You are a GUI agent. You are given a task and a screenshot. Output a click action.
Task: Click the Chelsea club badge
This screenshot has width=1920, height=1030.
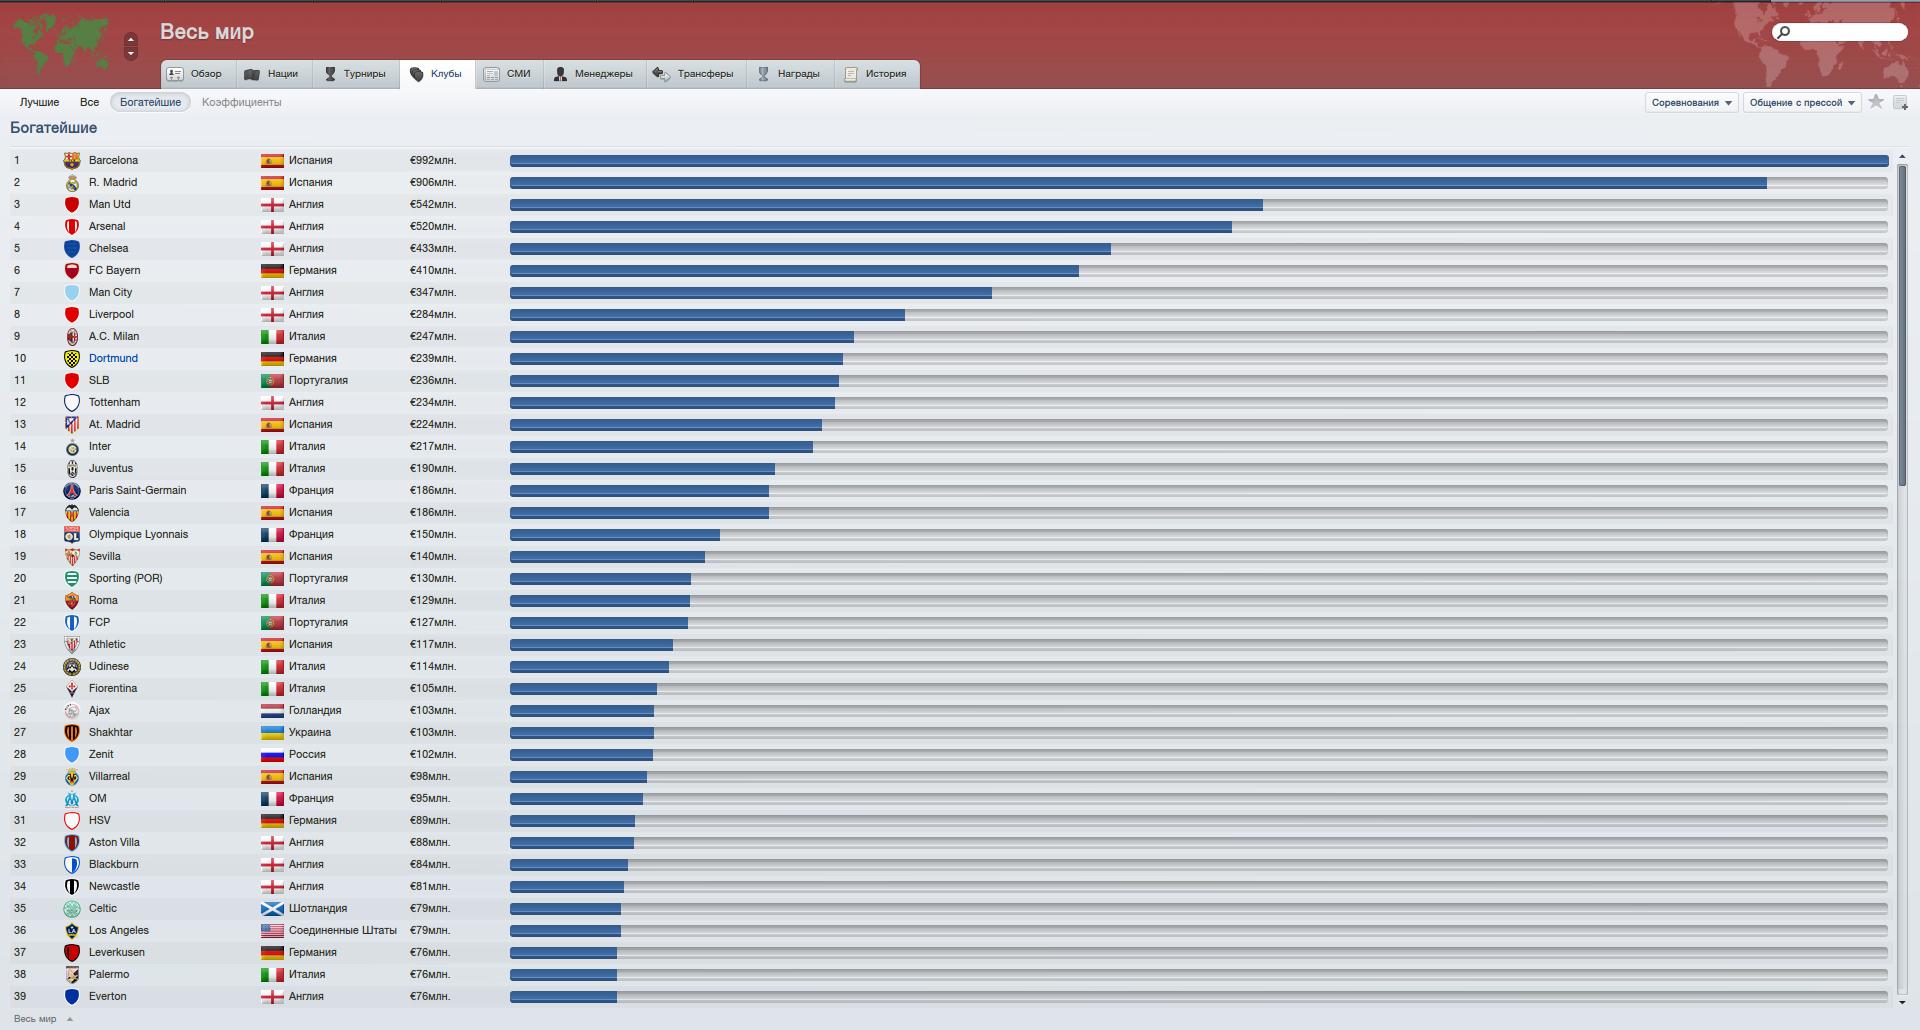click(x=72, y=248)
